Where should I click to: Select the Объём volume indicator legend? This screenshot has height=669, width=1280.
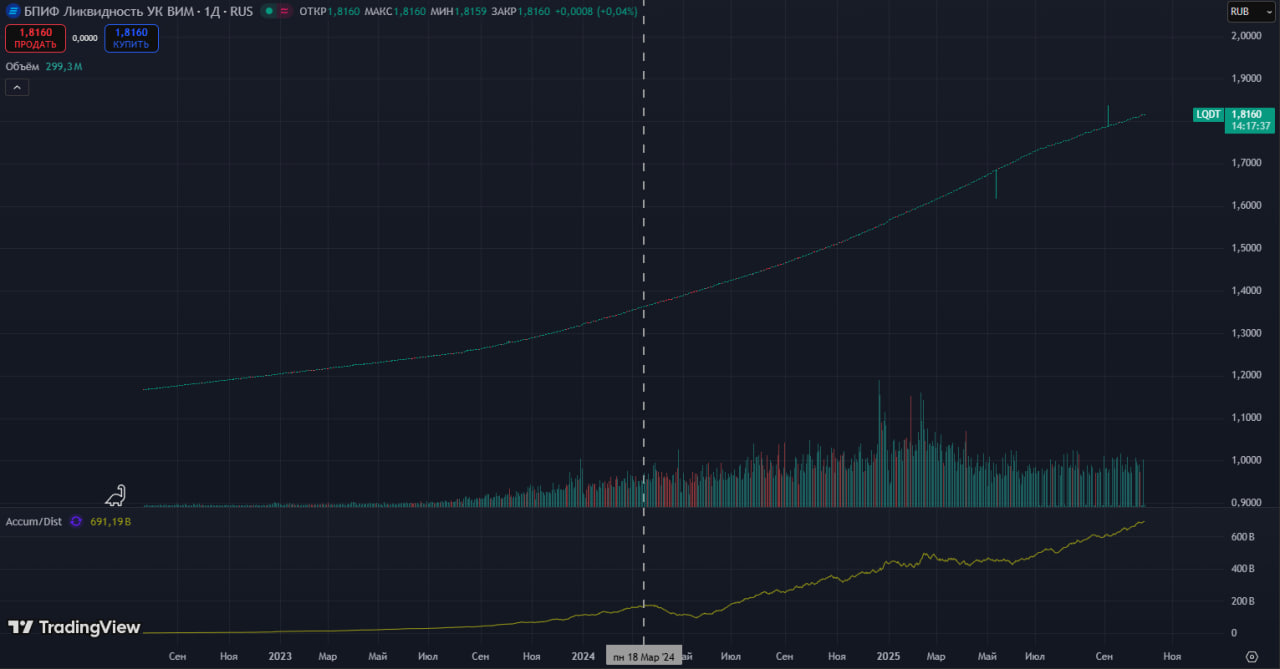click(23, 66)
